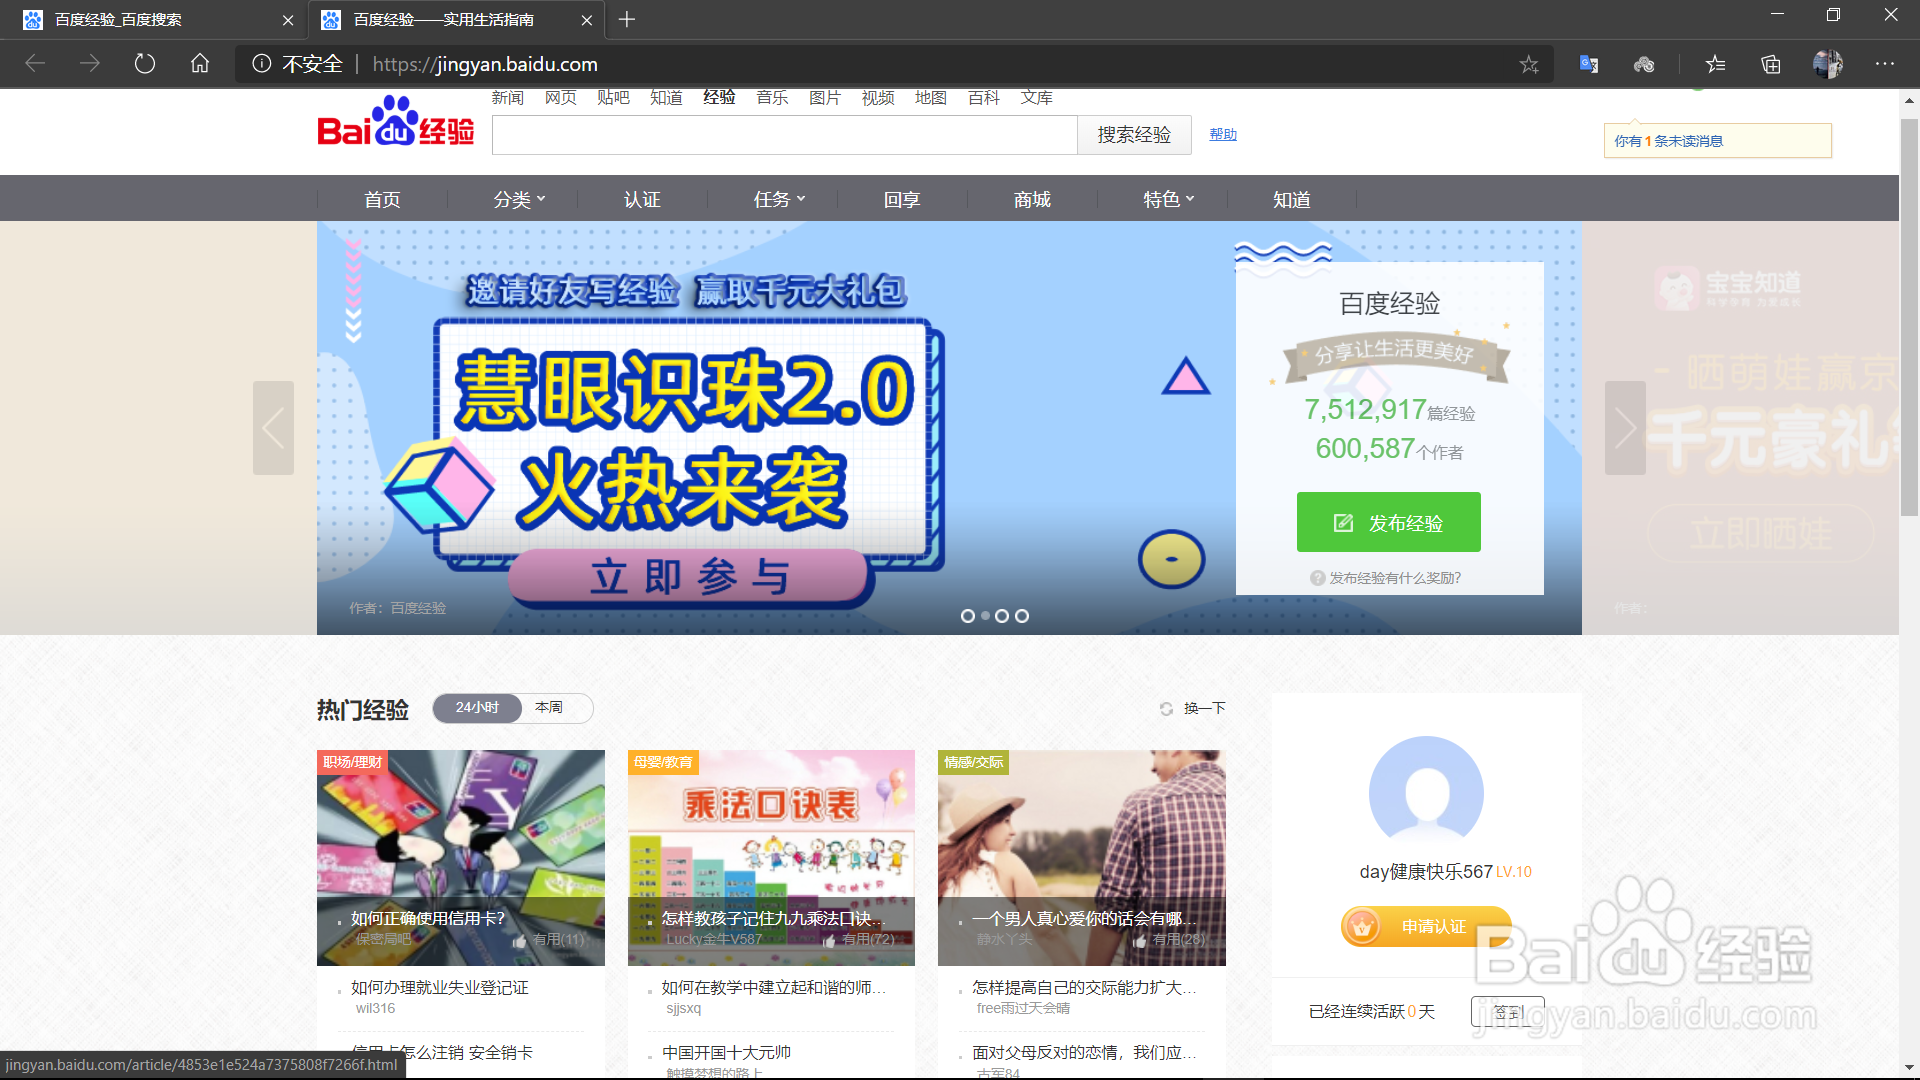The width and height of the screenshot is (1920, 1080).
Task: Expand the 任务 navigation dropdown
Action: click(x=779, y=200)
